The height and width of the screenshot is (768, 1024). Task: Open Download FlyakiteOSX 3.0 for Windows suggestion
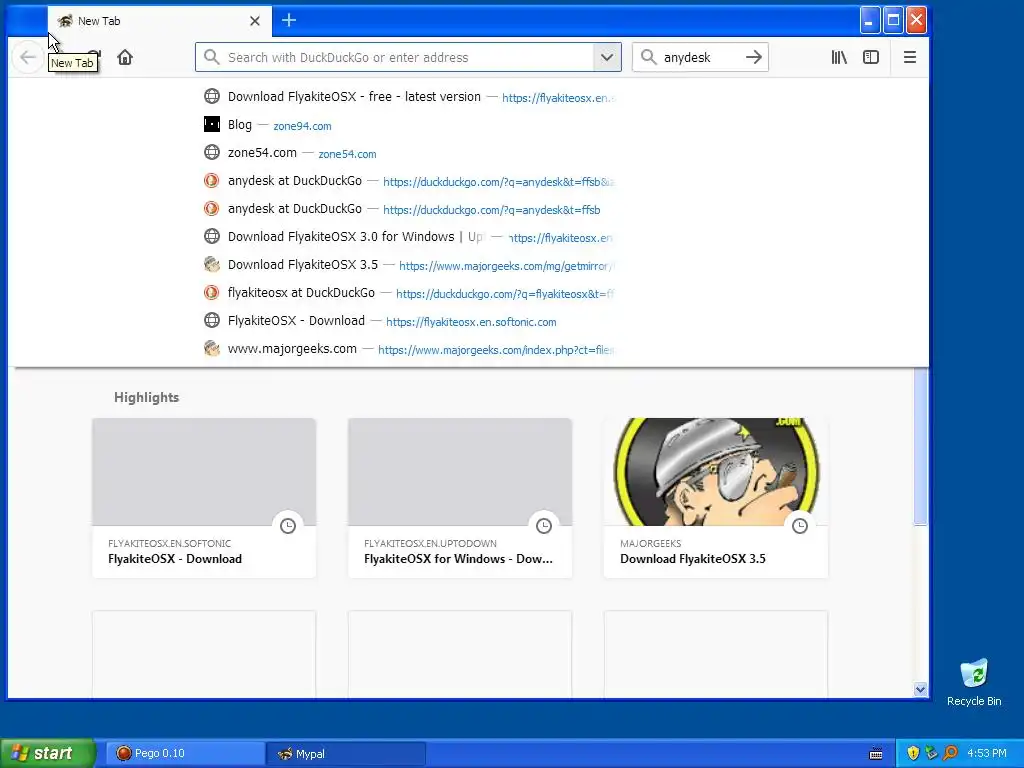[x=409, y=237]
